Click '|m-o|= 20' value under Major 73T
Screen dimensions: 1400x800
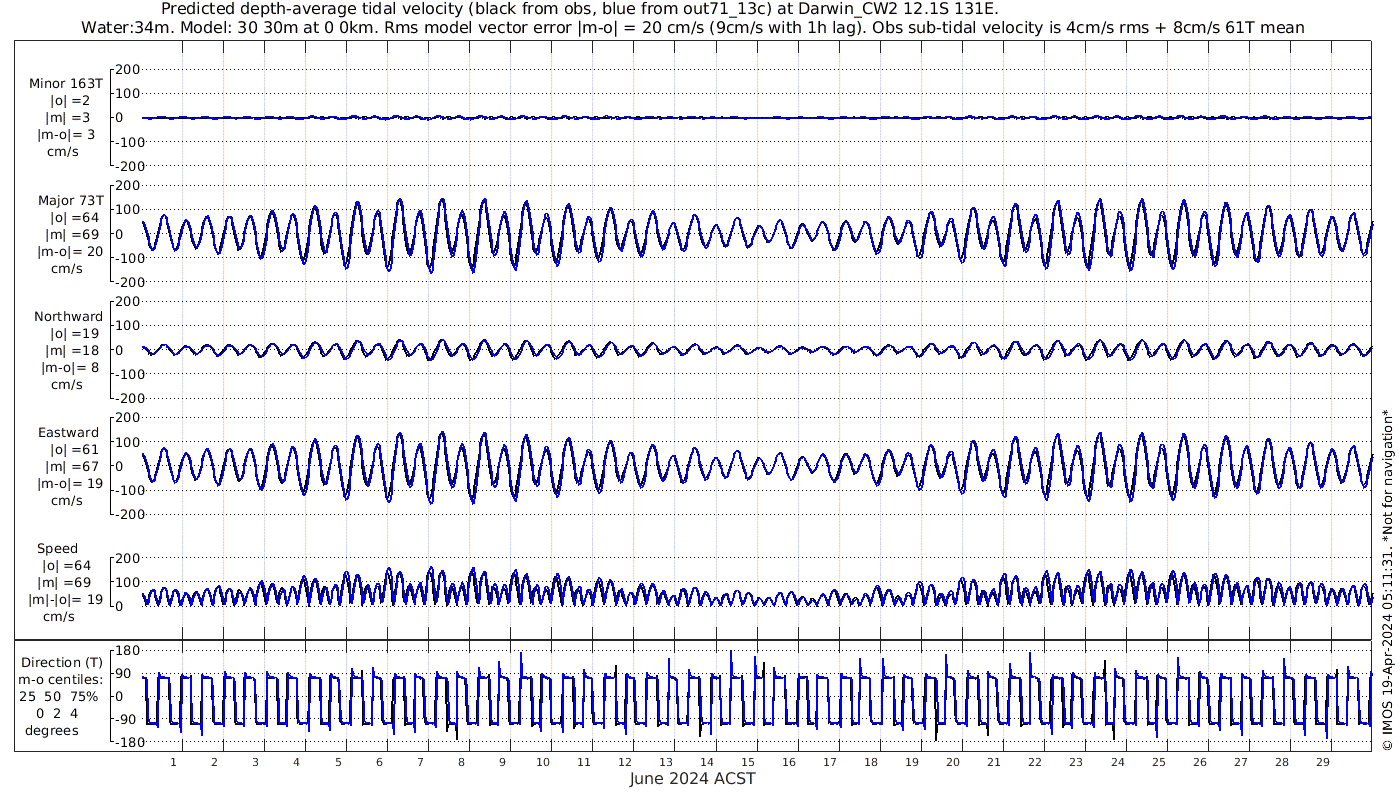coord(70,251)
